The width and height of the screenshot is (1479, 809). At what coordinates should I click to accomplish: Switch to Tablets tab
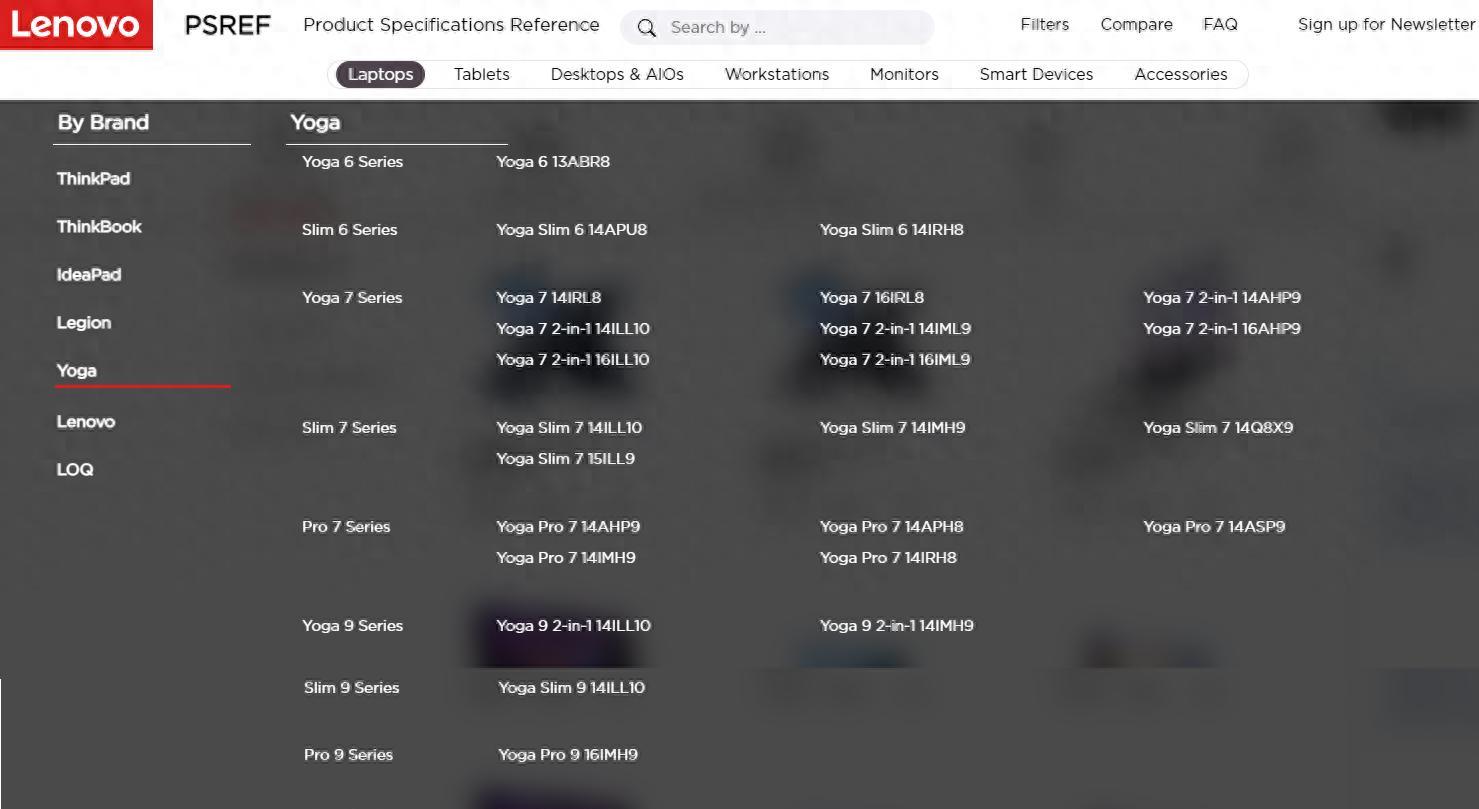(482, 74)
